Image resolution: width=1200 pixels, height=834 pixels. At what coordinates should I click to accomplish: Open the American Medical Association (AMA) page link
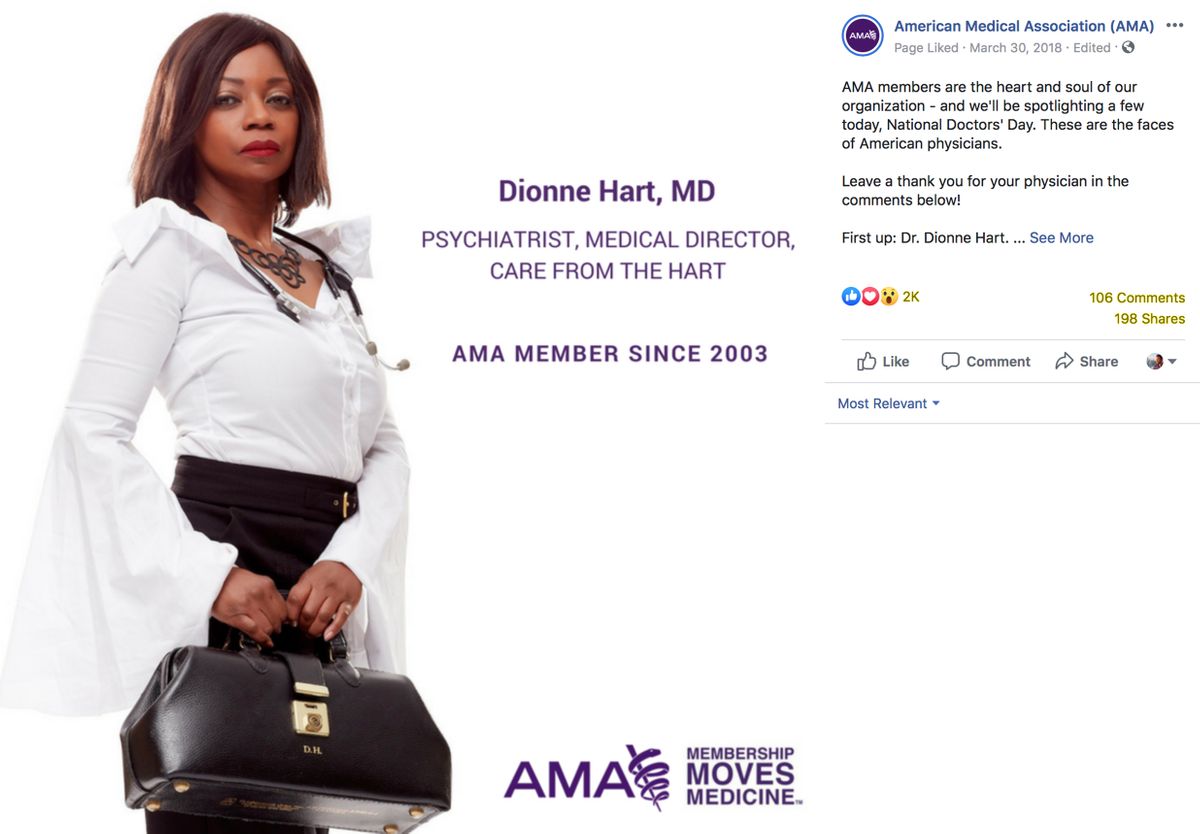[x=1024, y=26]
